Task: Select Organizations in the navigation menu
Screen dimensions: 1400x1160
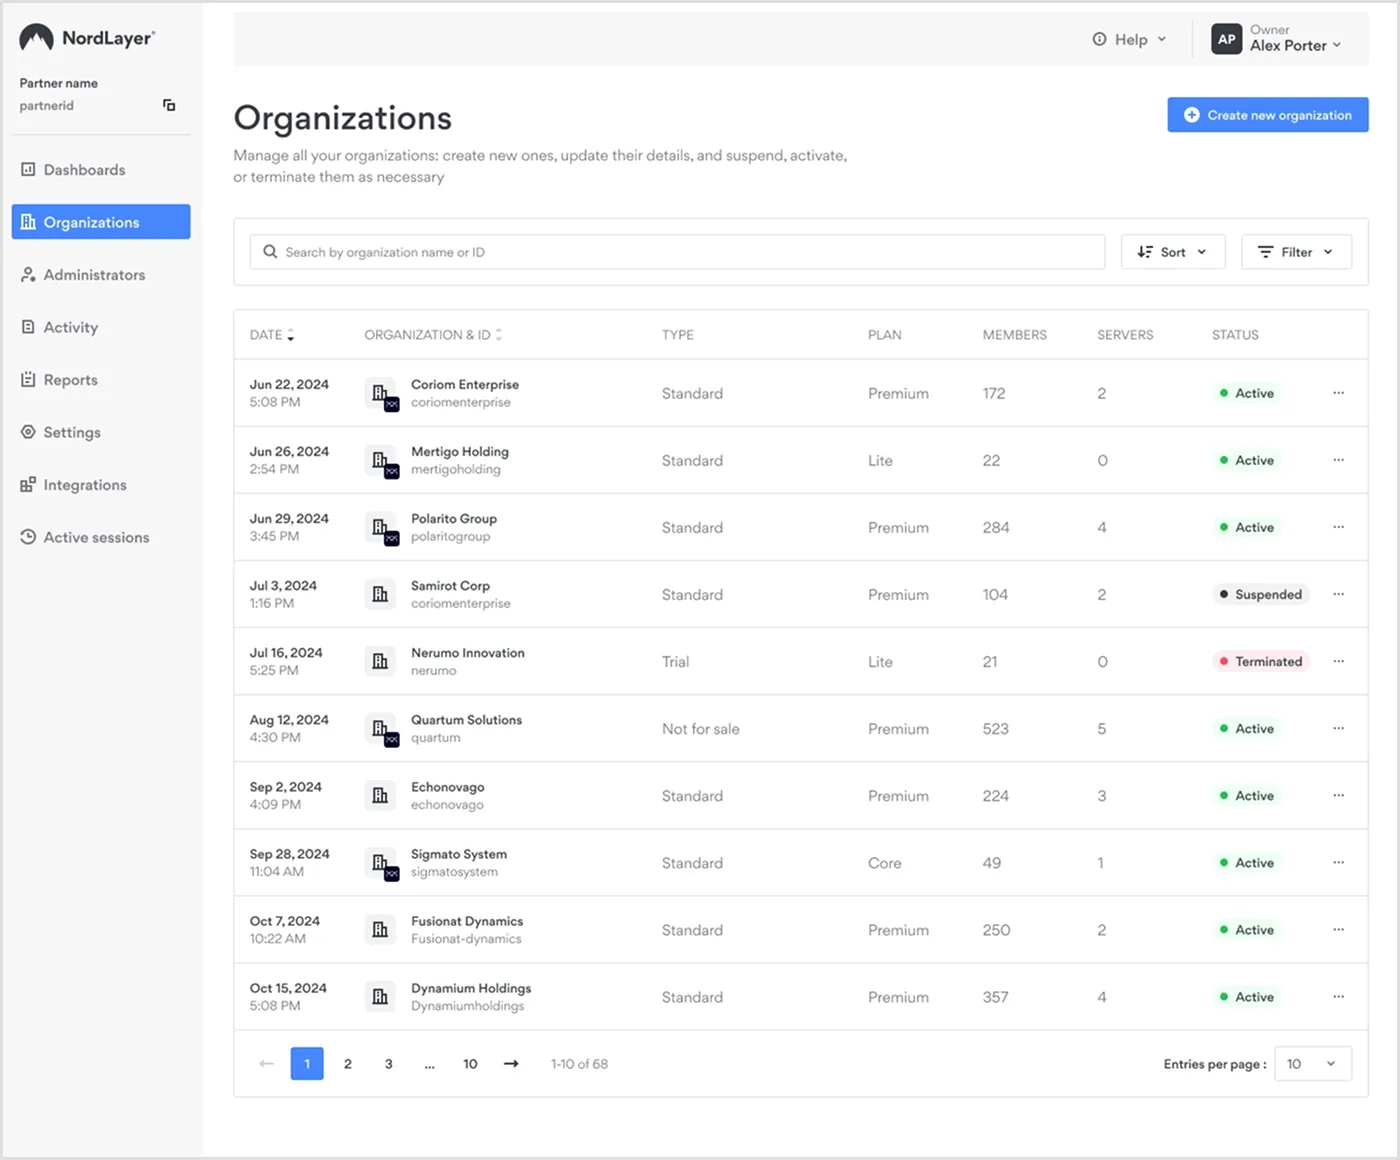Action: (91, 222)
